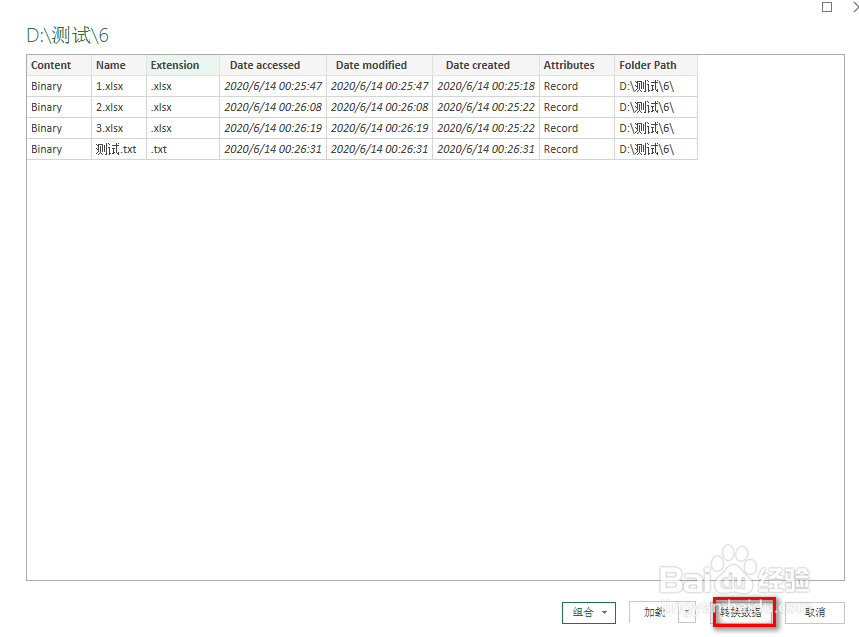Screen dimensions: 859x637
Task: Click Folder Path cell of 2.xlsx row
Action: [x=656, y=107]
